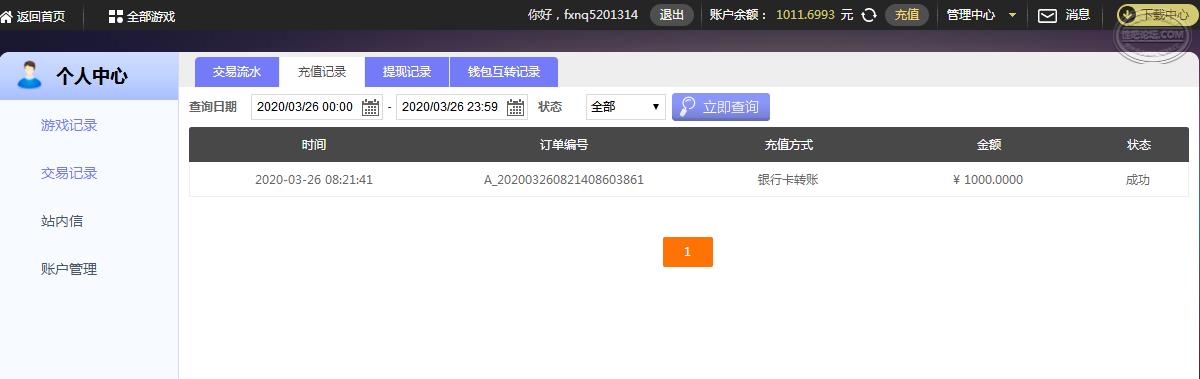The width and height of the screenshot is (1200, 379).
Task: Open 游戏记录 in the sidebar
Action: tap(69, 125)
